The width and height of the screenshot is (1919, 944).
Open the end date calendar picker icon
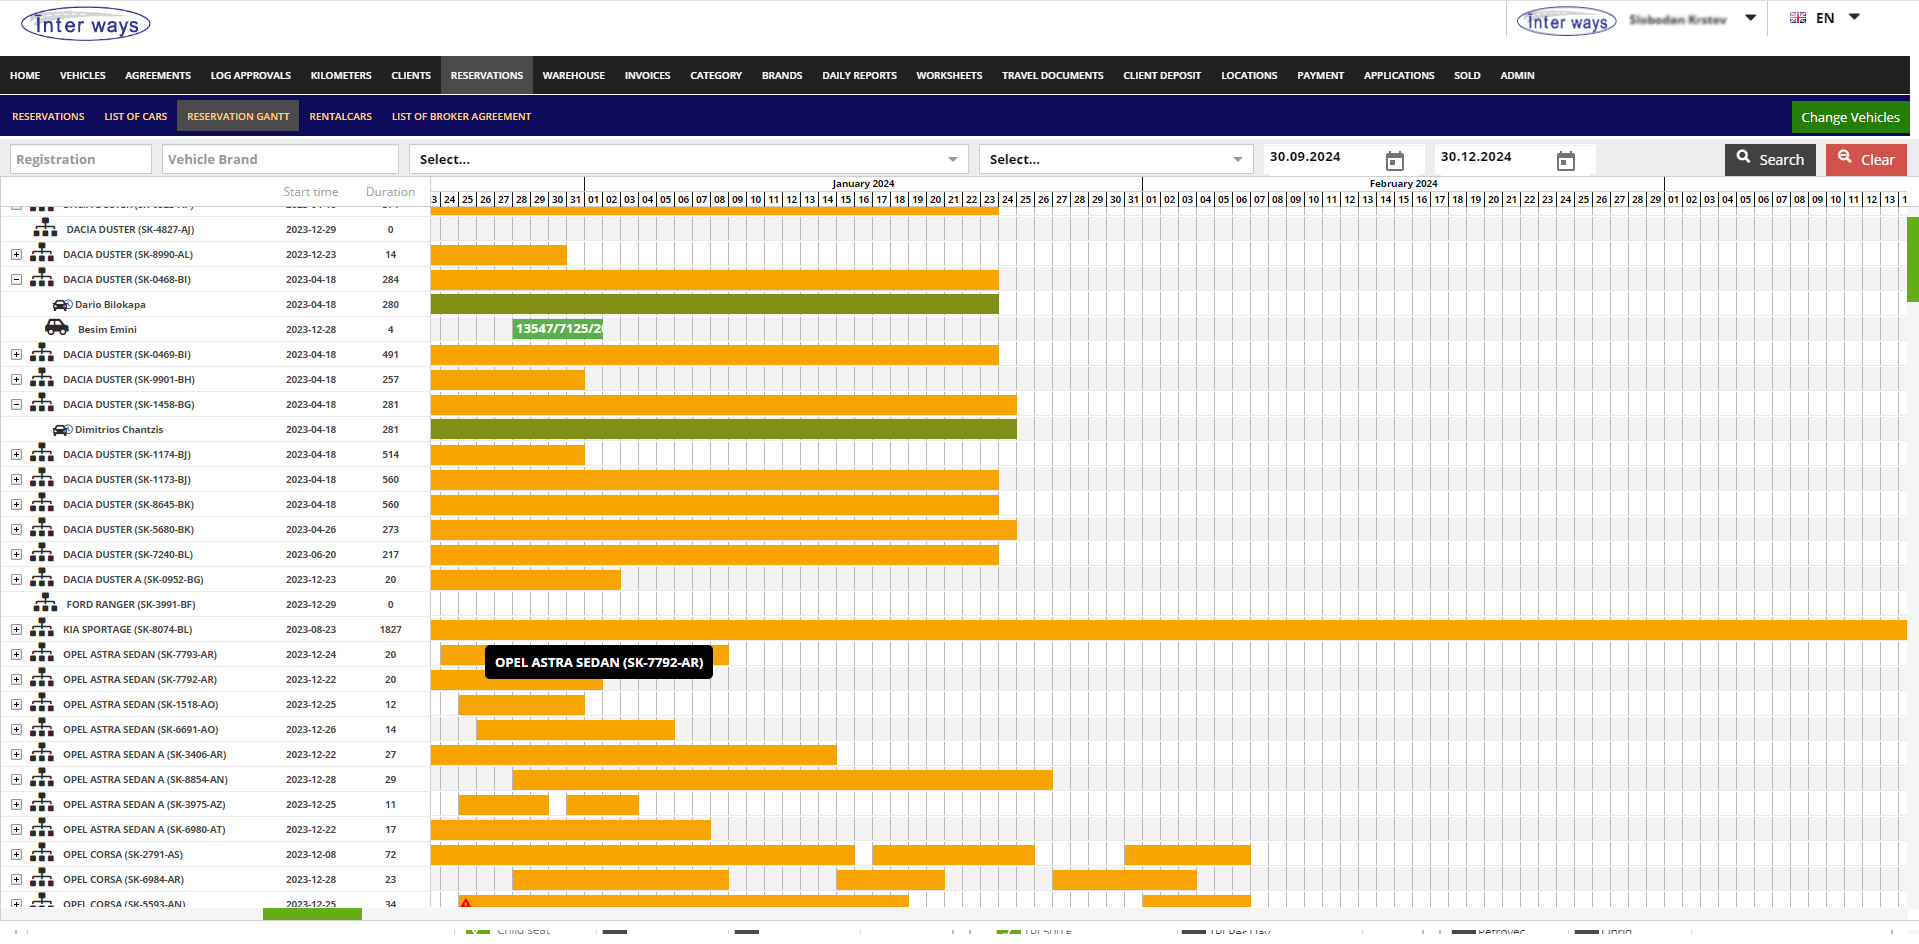1566,161
